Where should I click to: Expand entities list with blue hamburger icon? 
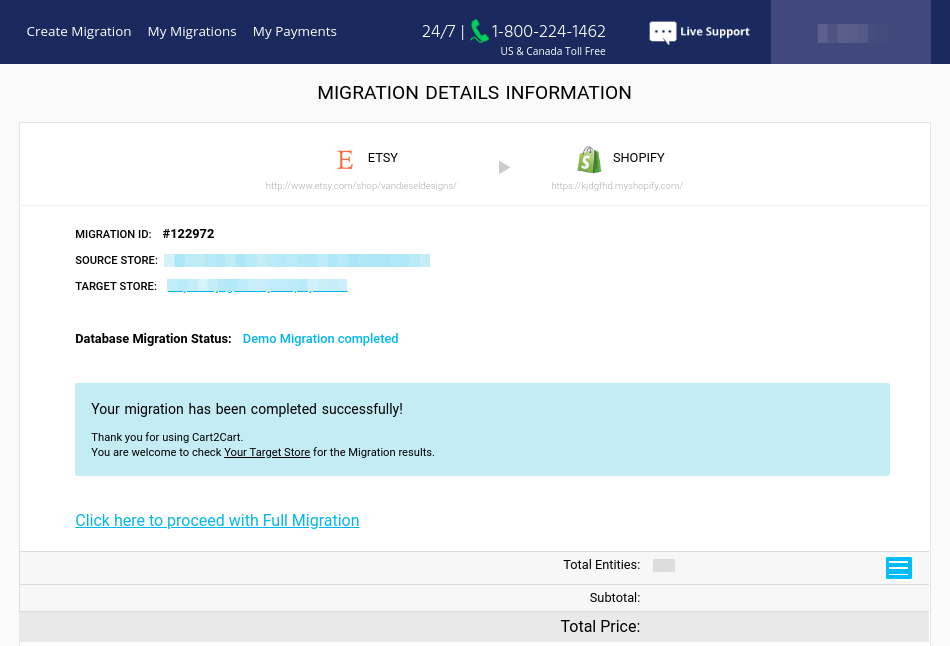click(899, 568)
